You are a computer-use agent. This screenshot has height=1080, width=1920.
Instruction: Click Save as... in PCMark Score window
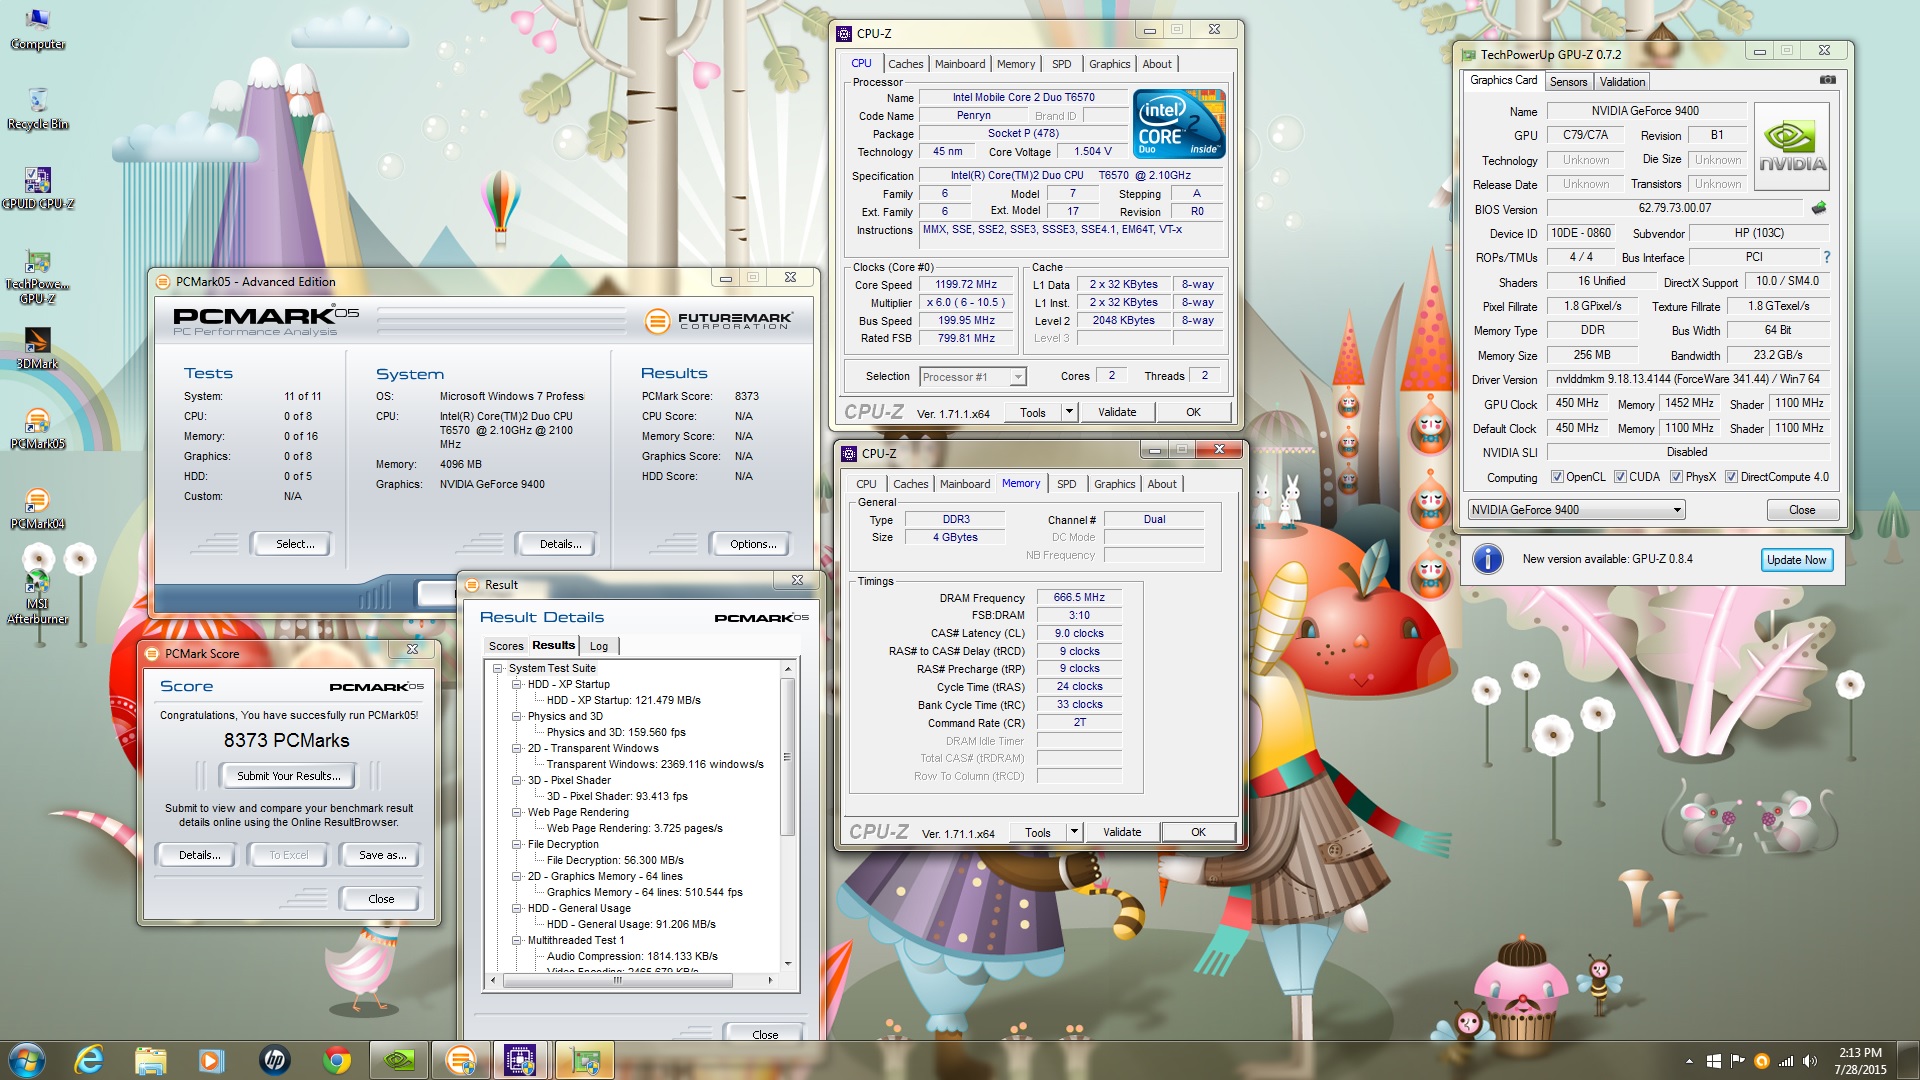(382, 855)
